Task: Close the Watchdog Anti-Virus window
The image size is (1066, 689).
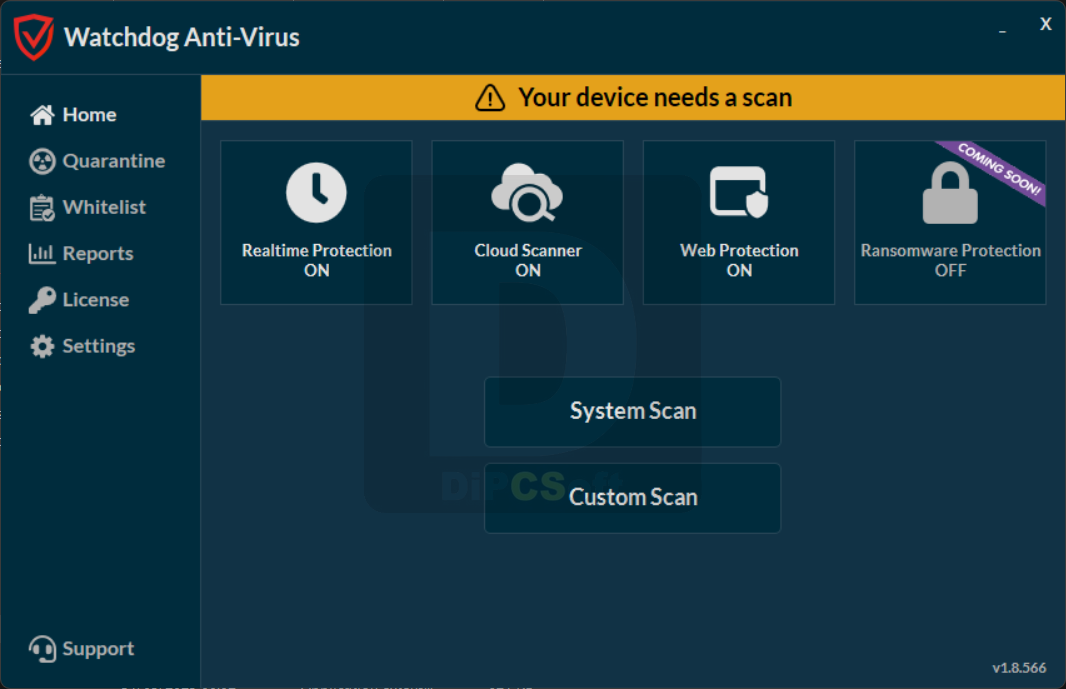Action: click(x=1046, y=24)
